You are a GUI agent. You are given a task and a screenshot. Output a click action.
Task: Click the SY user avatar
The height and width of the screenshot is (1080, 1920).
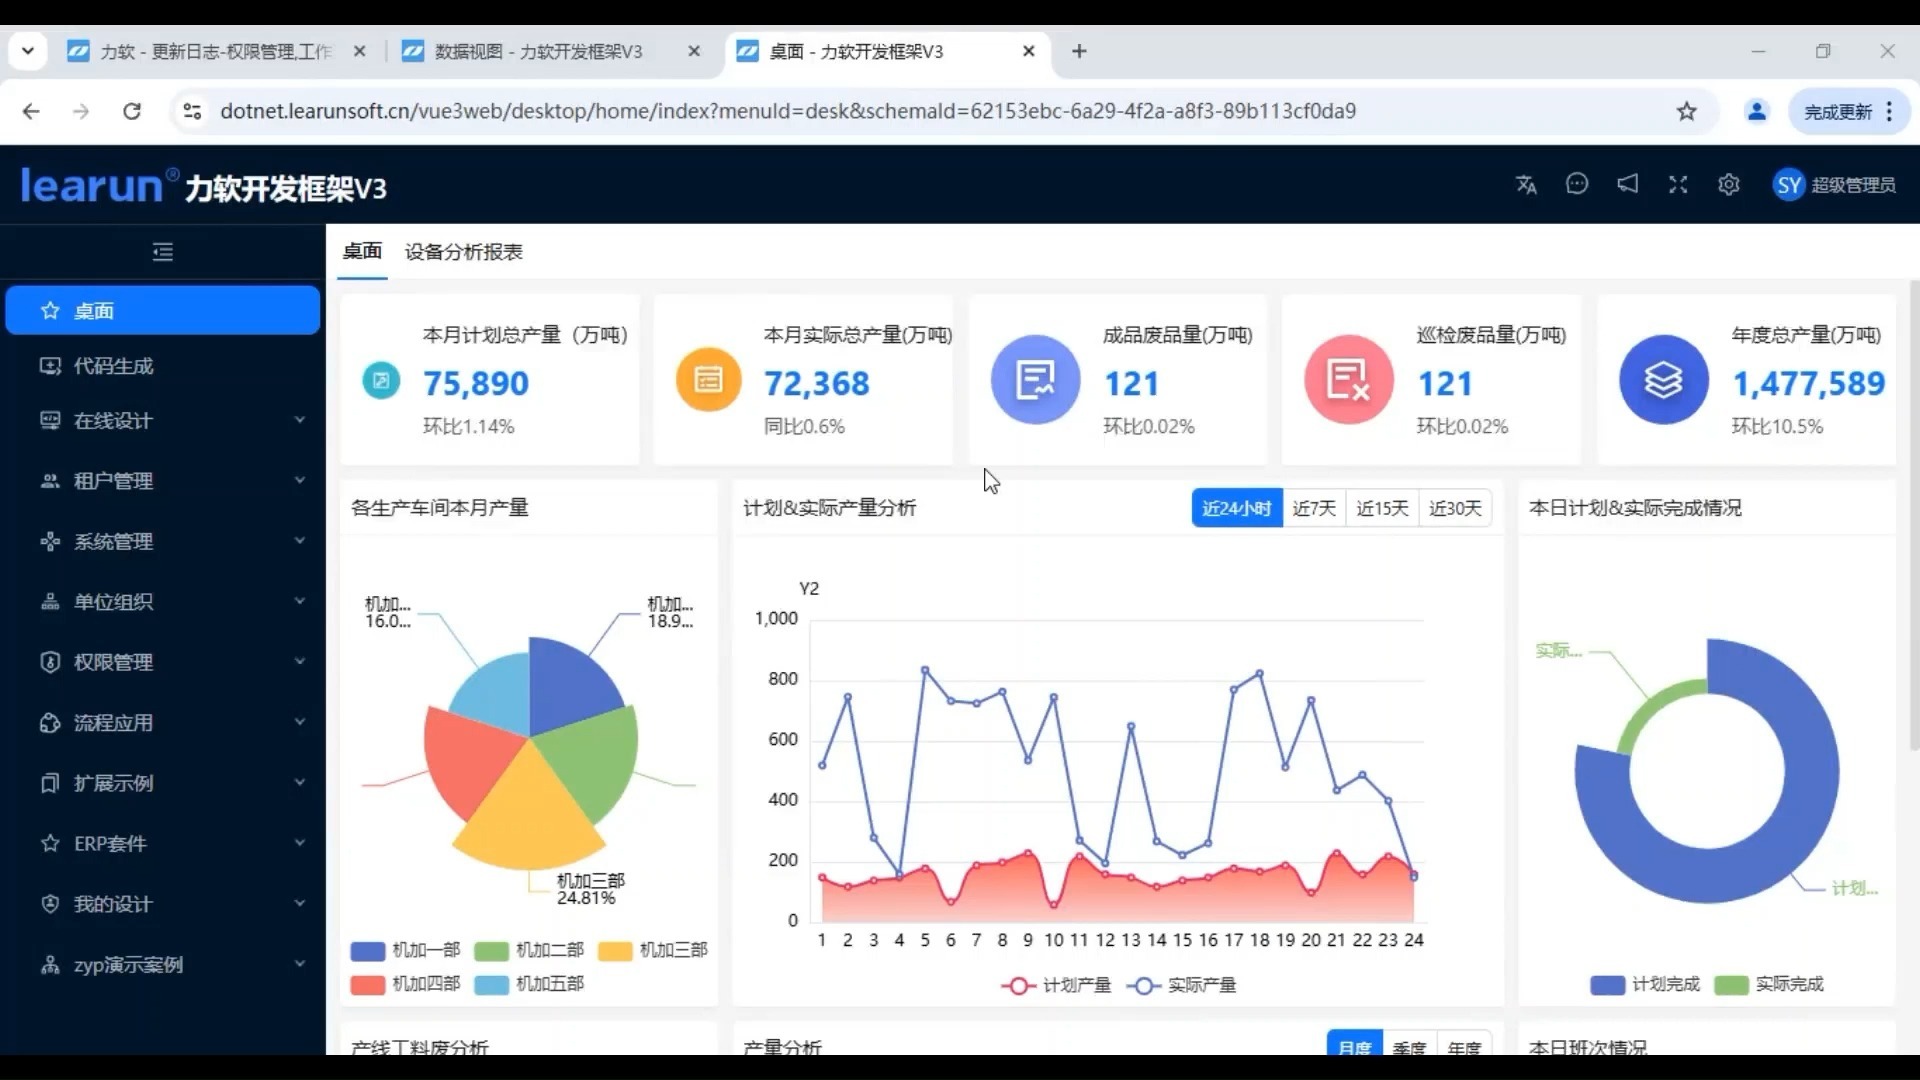pyautogui.click(x=1789, y=185)
